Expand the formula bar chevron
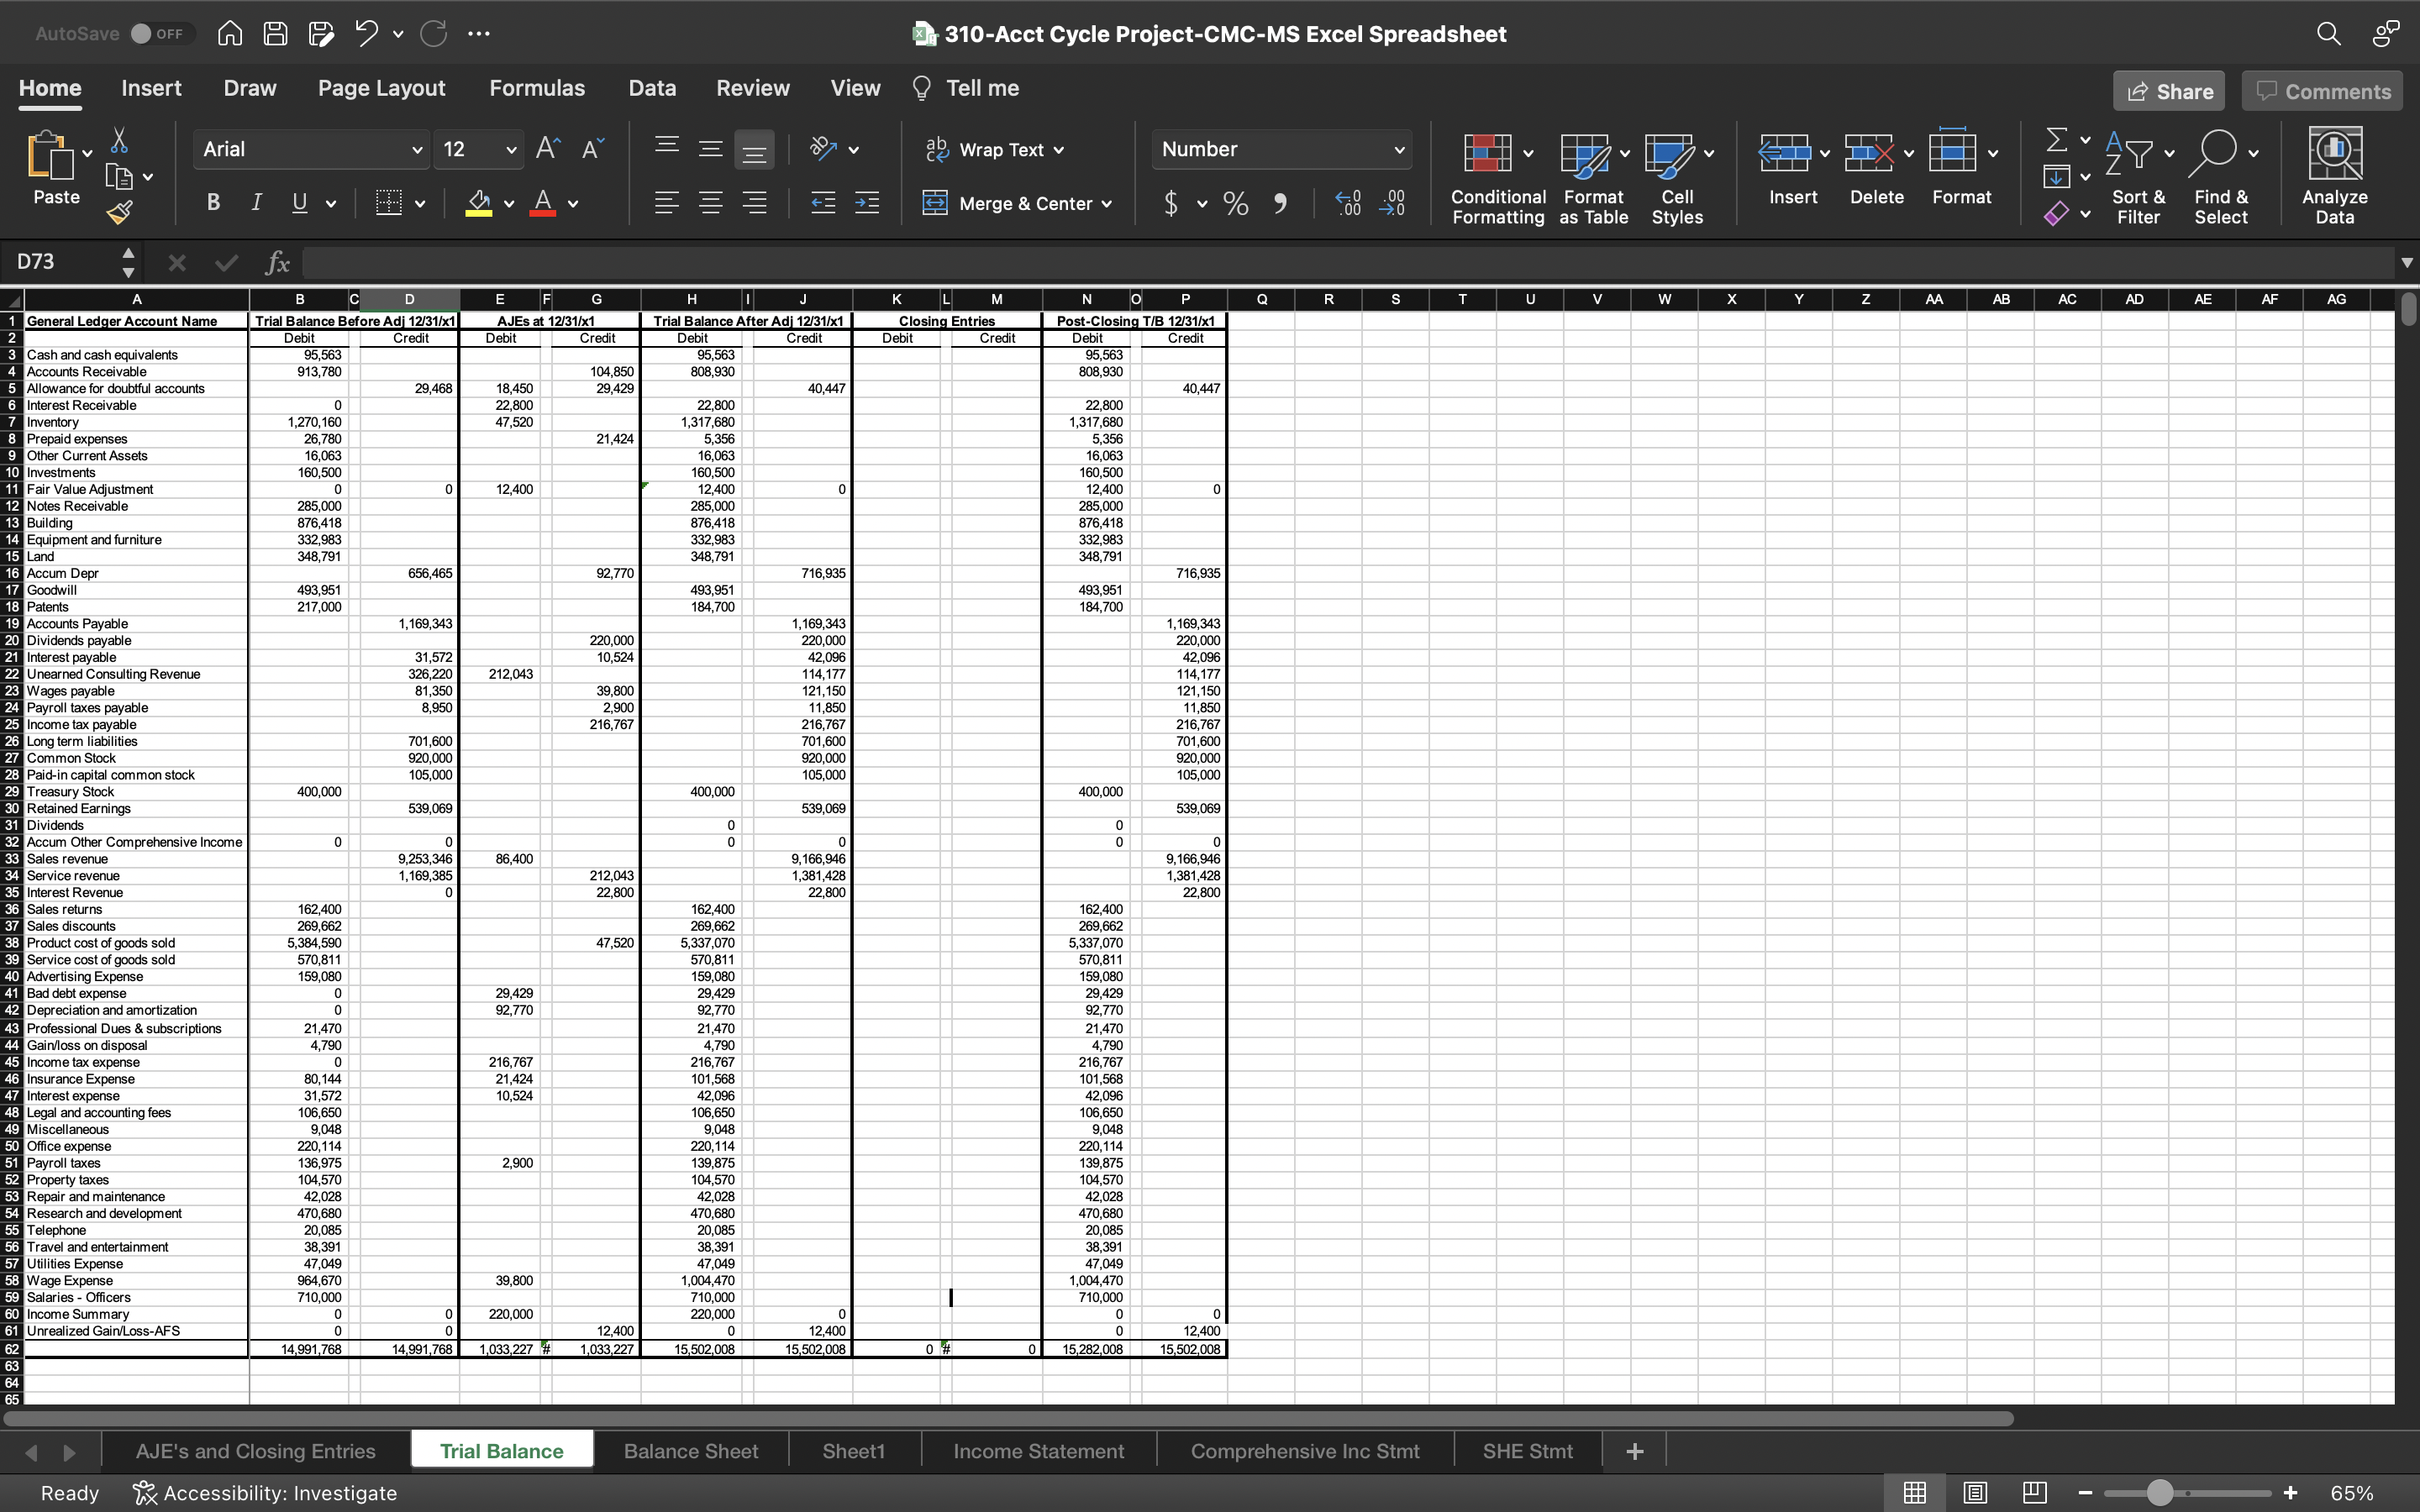The width and height of the screenshot is (2420, 1512). [x=2406, y=263]
